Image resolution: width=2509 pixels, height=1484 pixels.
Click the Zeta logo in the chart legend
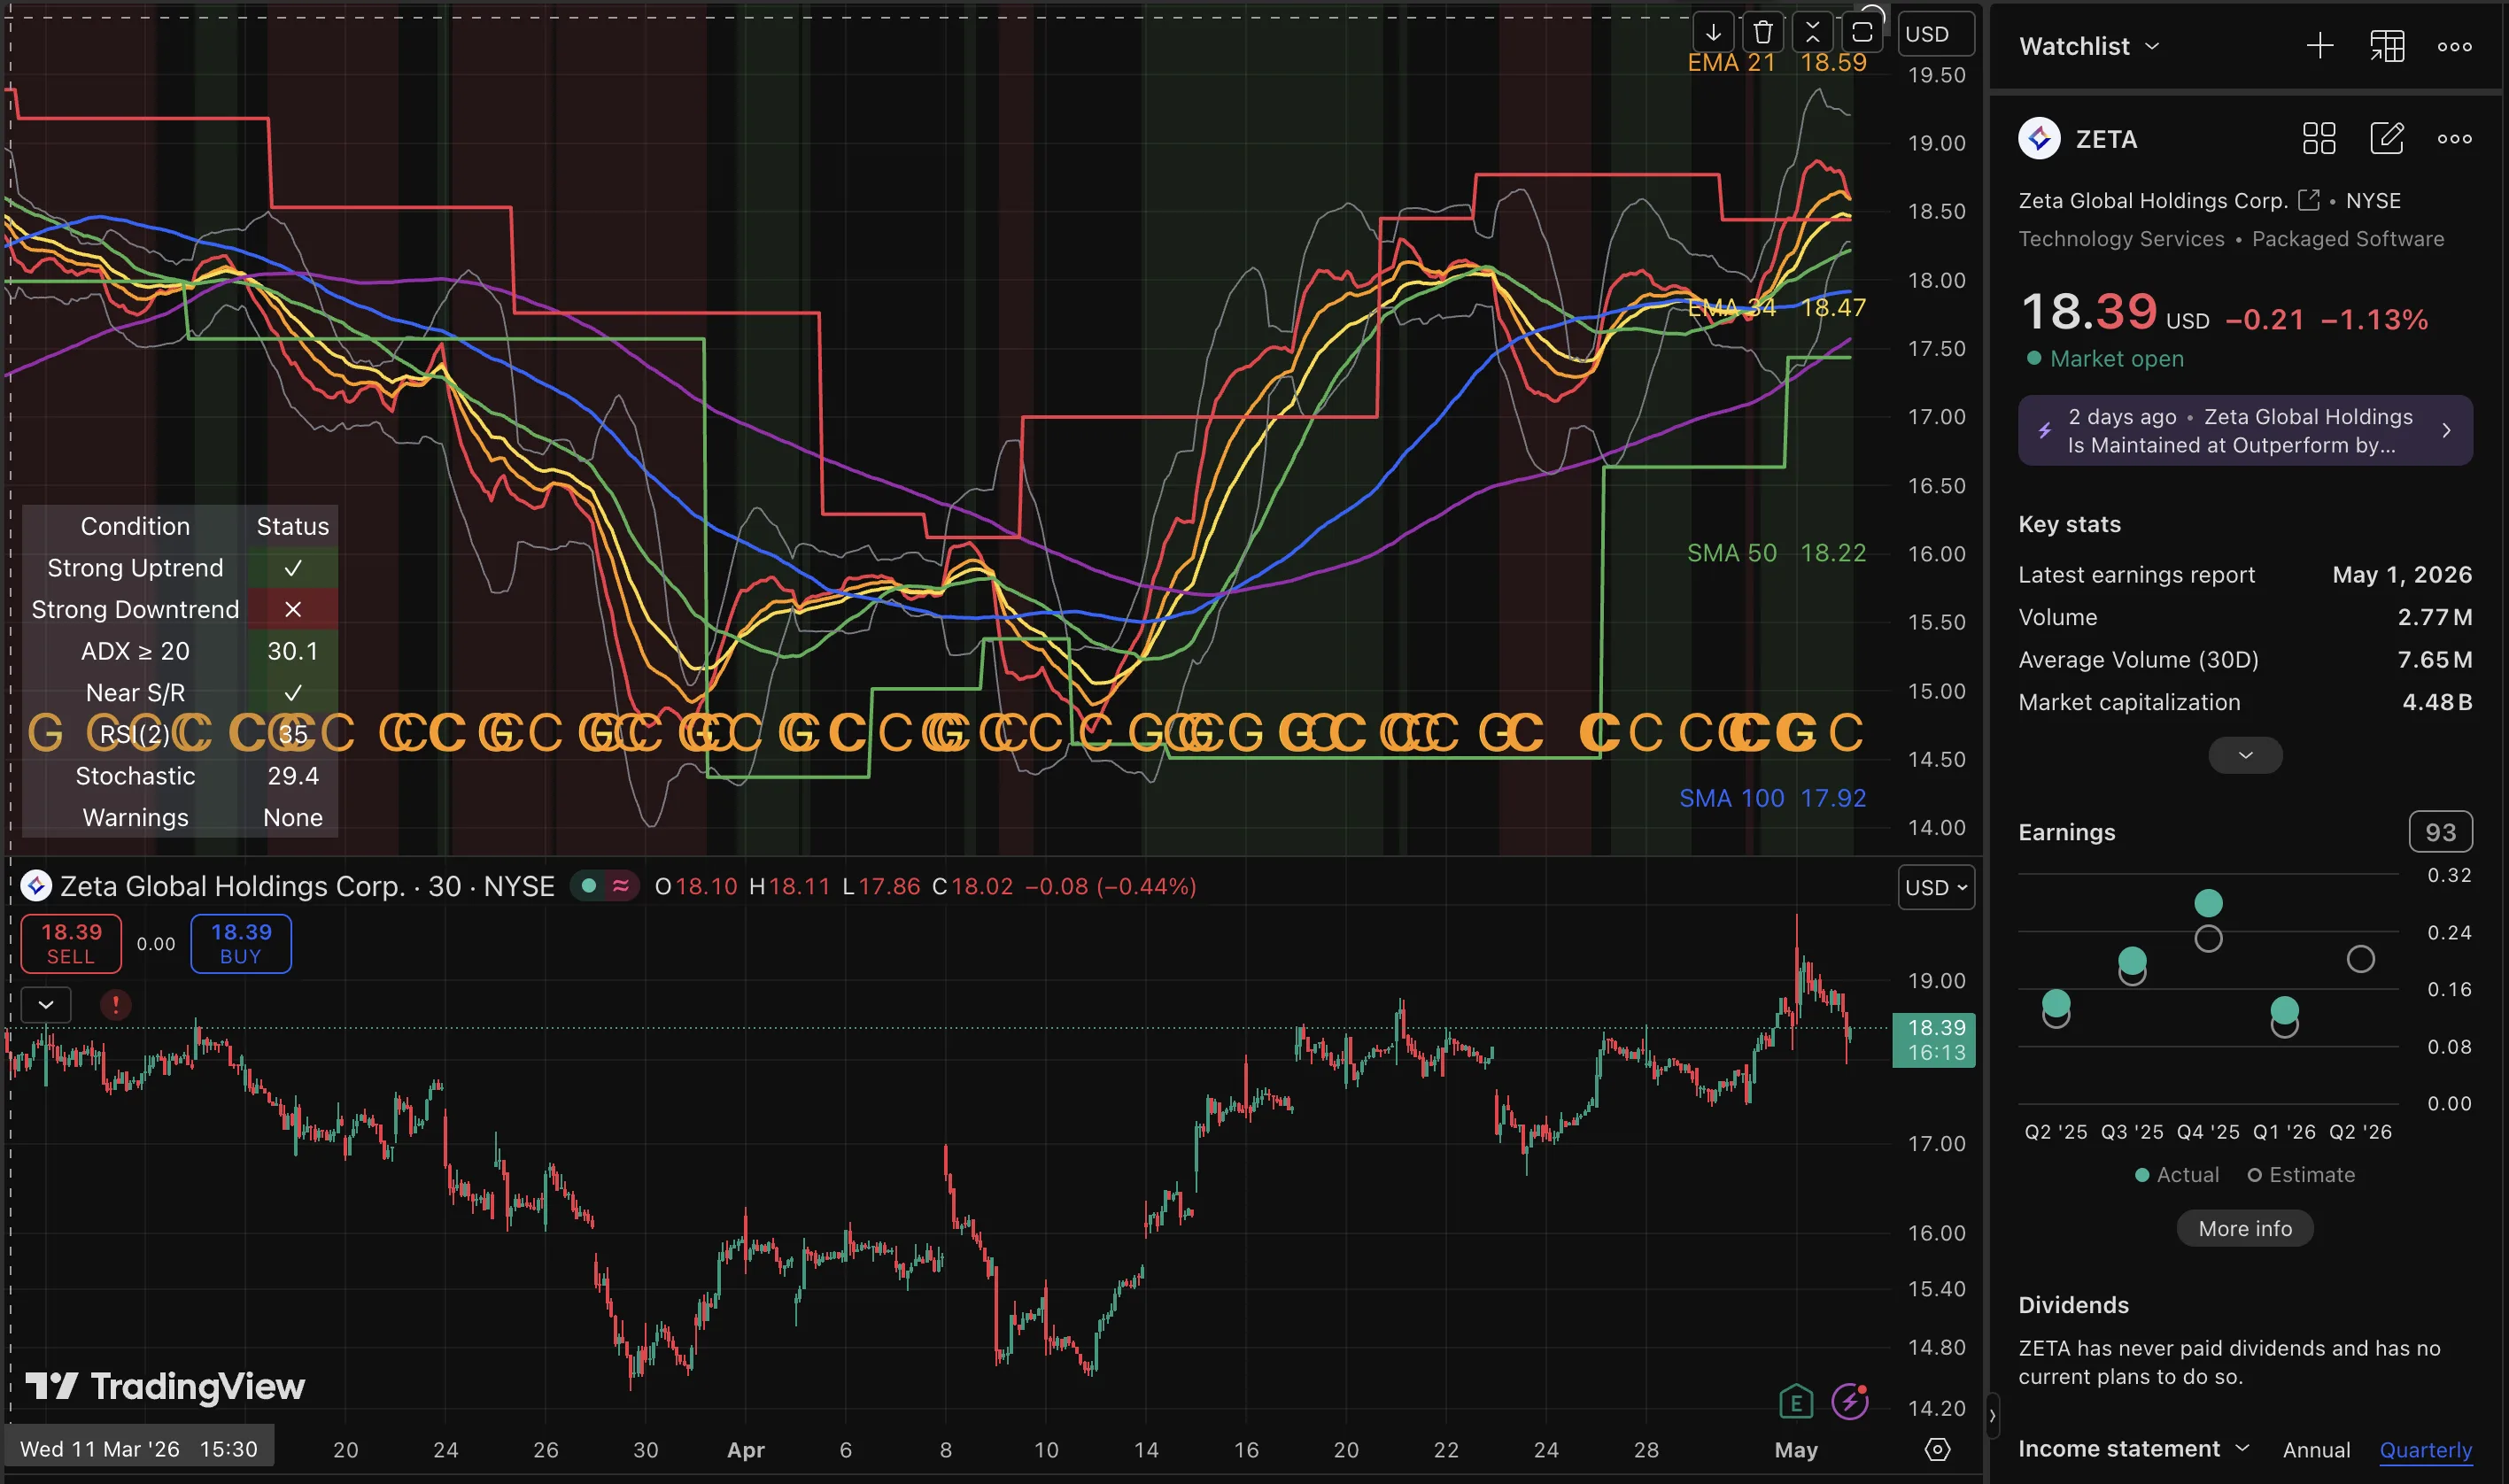coord(36,885)
